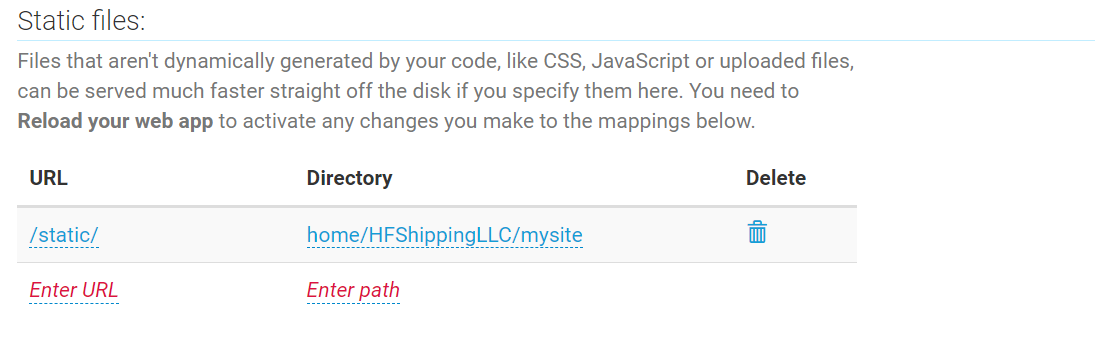Image resolution: width=1111 pixels, height=361 pixels.
Task: Click the bold Reload your web app text
Action: tap(115, 121)
